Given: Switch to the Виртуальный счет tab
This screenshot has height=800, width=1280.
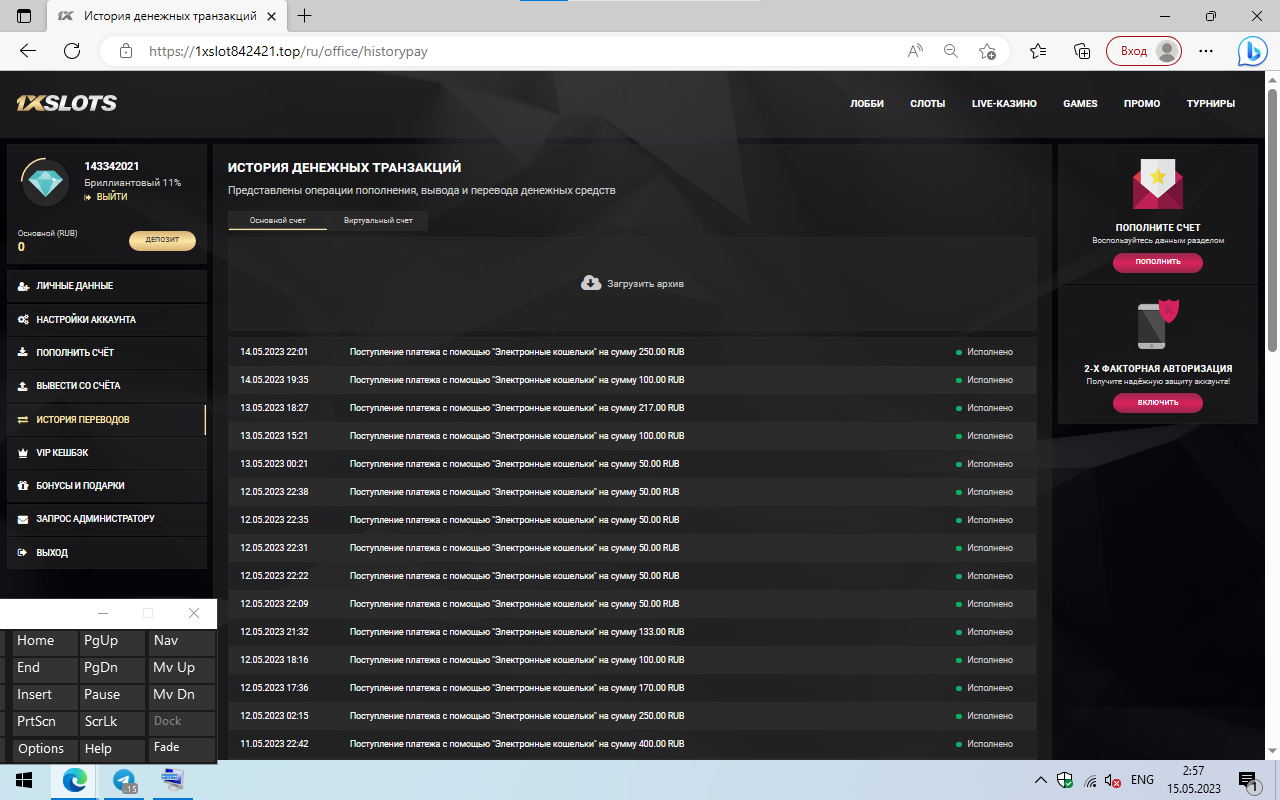Looking at the screenshot, I should (378, 220).
